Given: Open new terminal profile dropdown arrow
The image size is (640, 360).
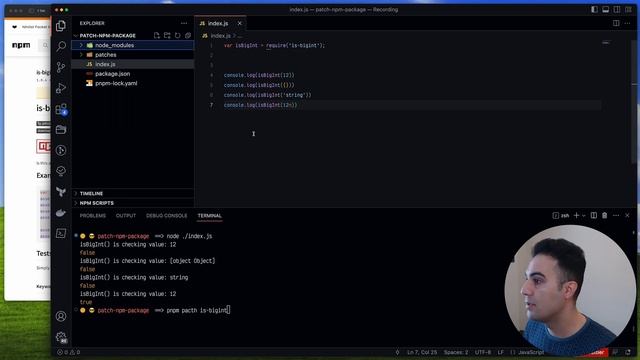Looking at the screenshot, I should point(584,216).
